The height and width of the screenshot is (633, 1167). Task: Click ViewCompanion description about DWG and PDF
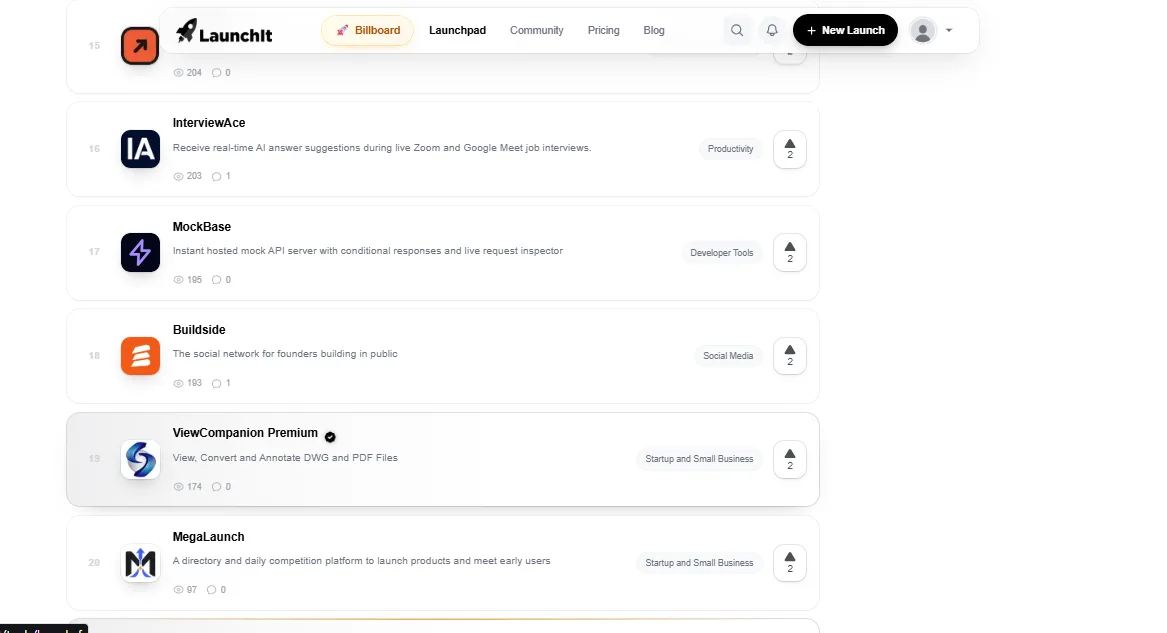pos(285,458)
